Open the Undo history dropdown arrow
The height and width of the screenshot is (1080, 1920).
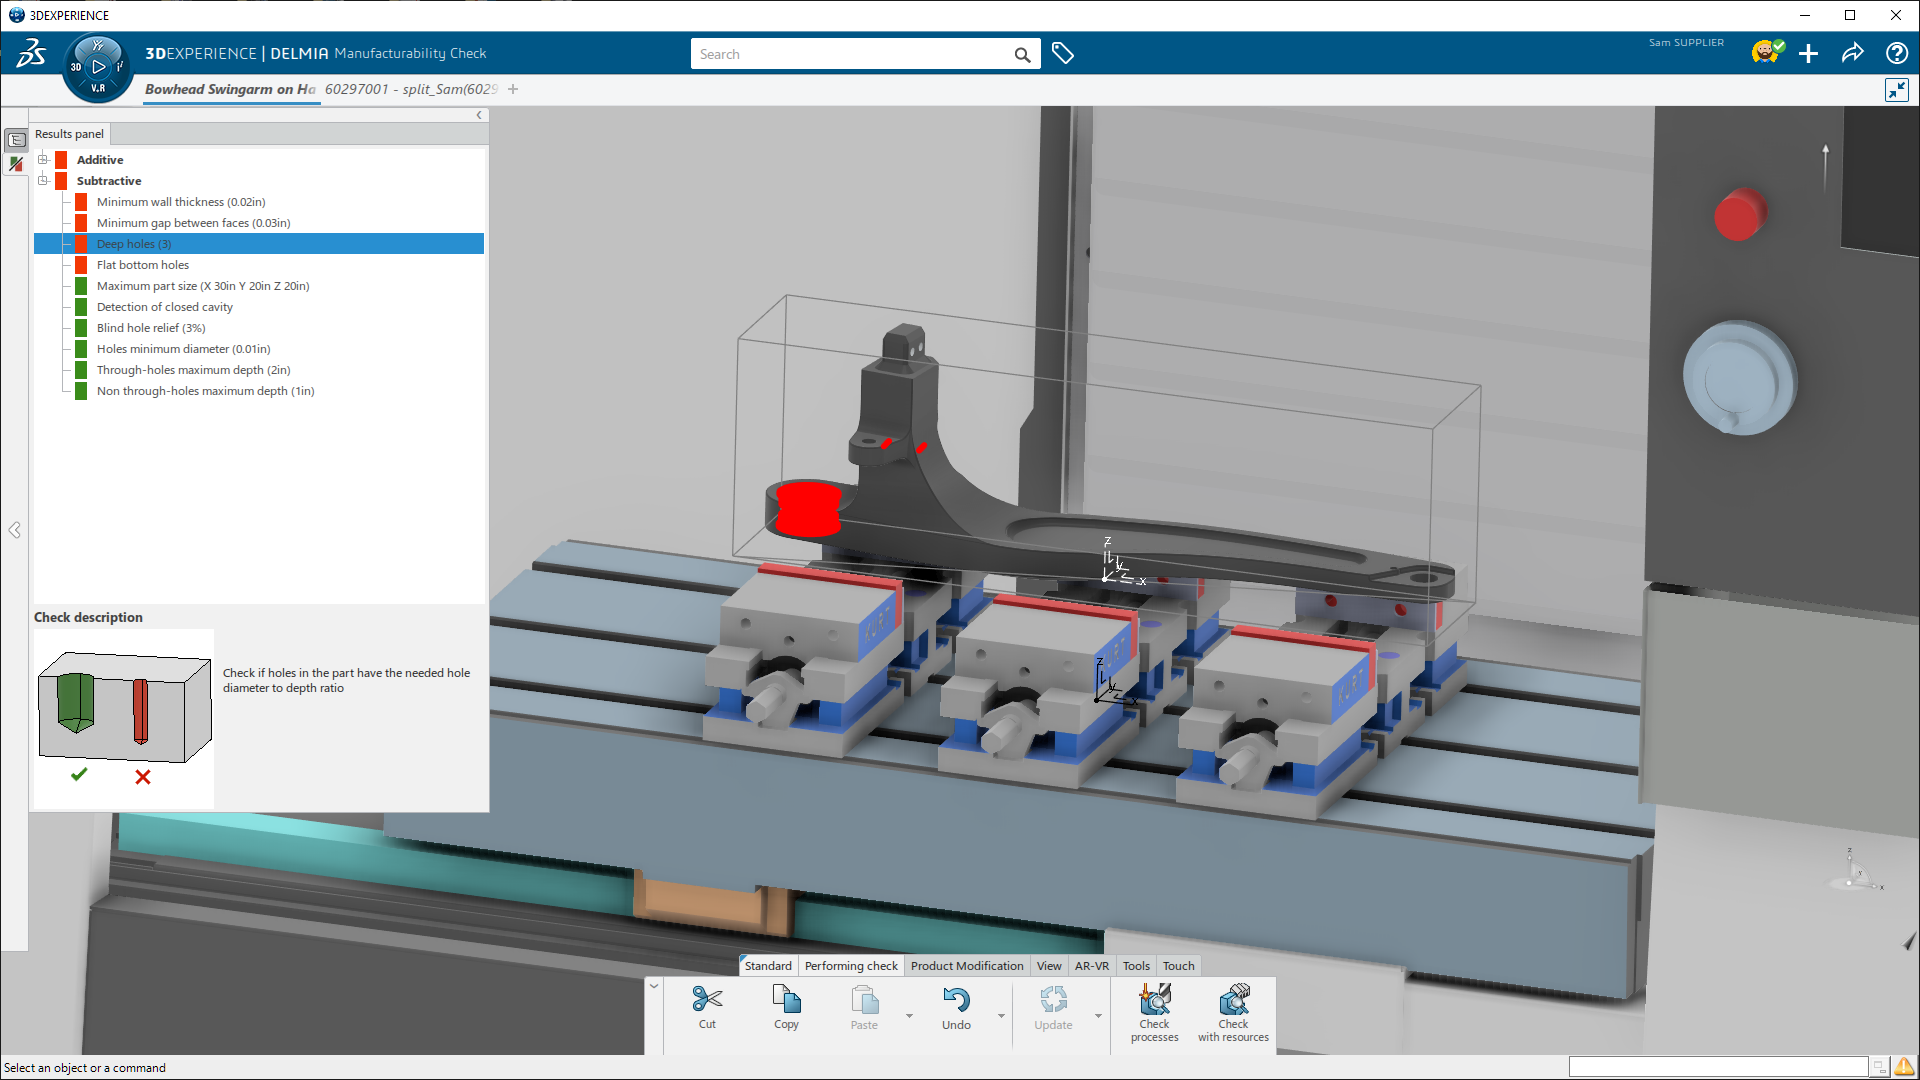tap(1001, 1016)
